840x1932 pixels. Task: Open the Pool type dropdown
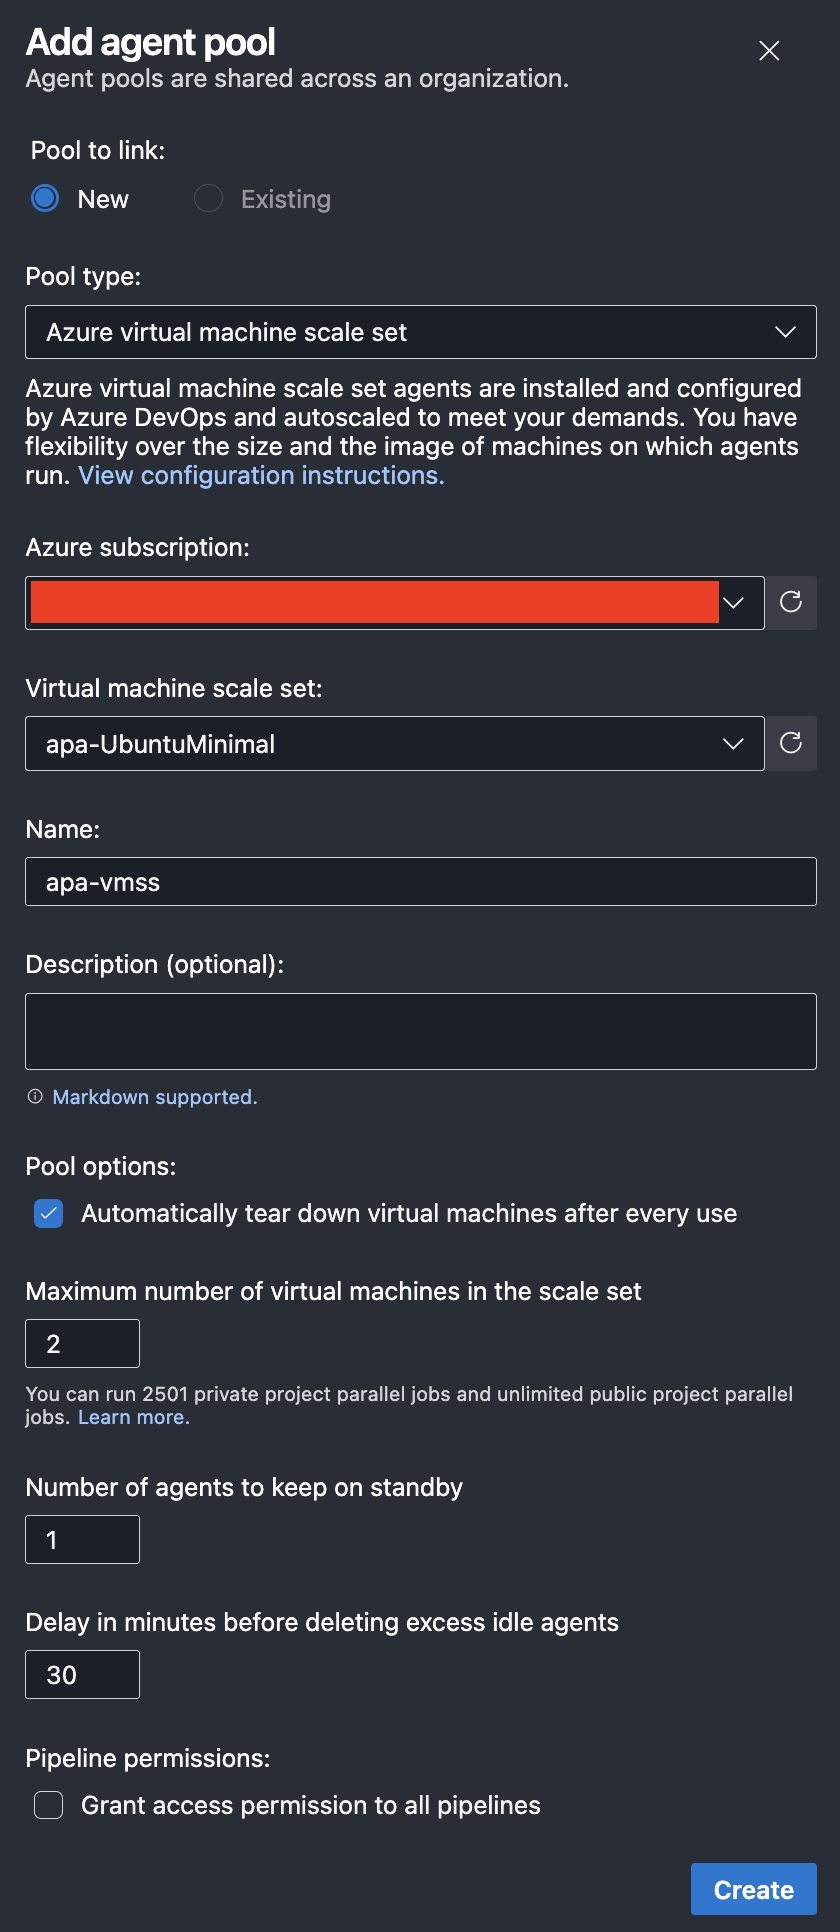[x=421, y=332]
